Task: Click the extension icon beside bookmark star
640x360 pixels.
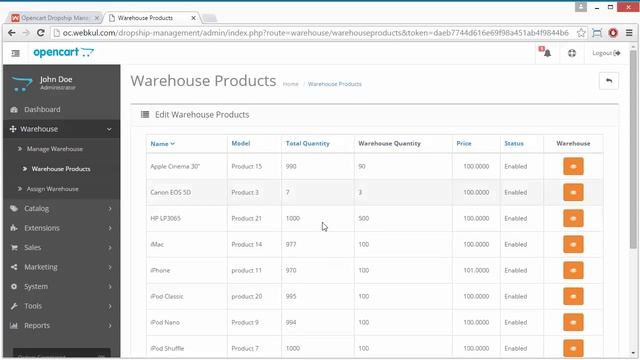Action: pyautogui.click(x=597, y=33)
